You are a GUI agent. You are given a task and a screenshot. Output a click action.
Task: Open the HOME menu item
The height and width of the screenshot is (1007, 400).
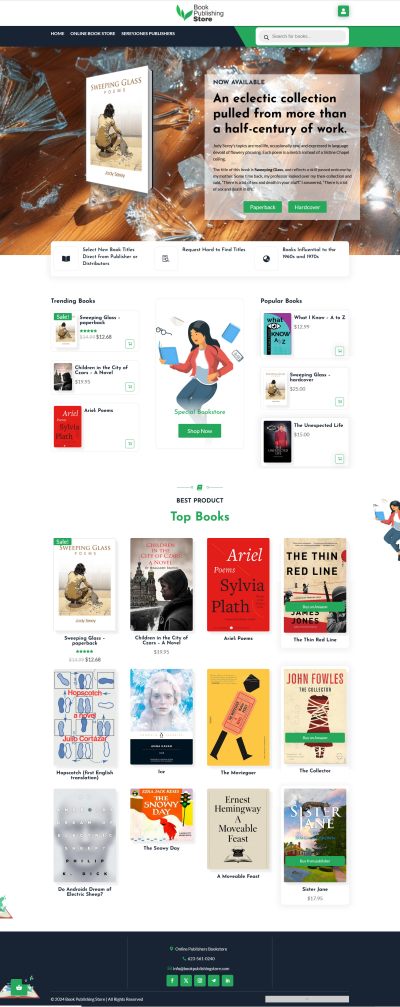coord(57,33)
